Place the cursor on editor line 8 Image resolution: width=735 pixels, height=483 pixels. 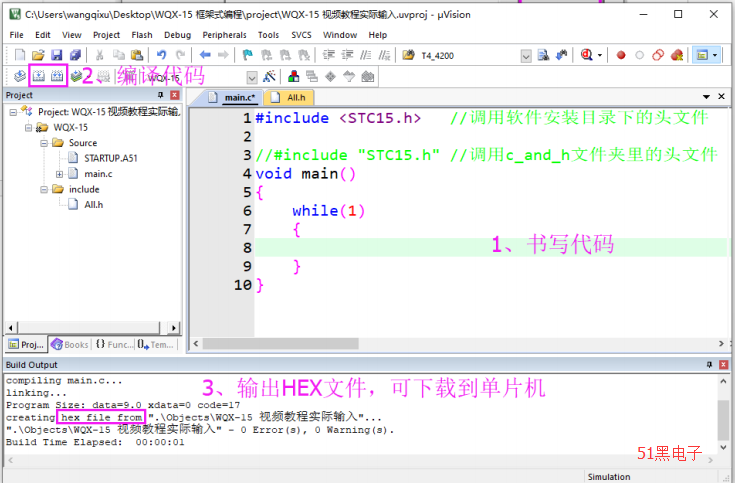tap(491, 248)
